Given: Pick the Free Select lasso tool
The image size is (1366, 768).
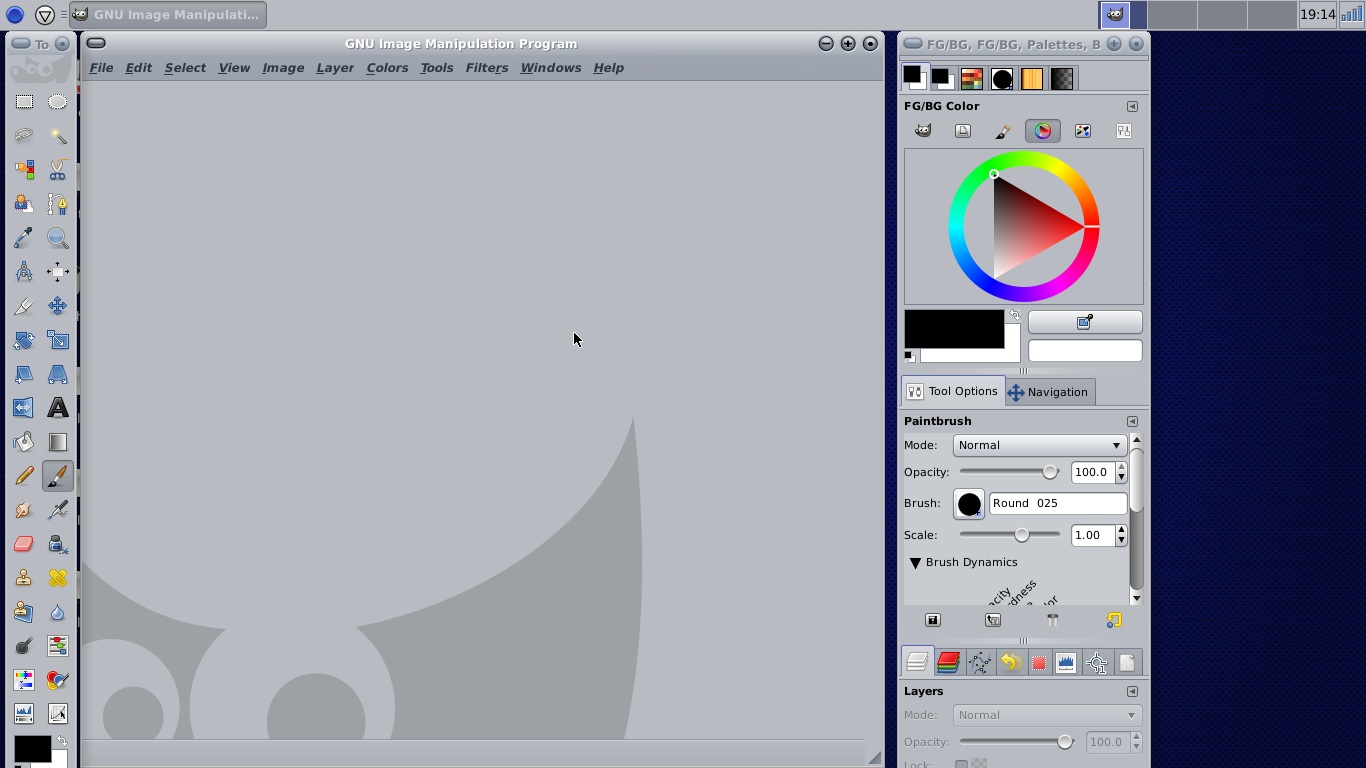Looking at the screenshot, I should [24, 136].
